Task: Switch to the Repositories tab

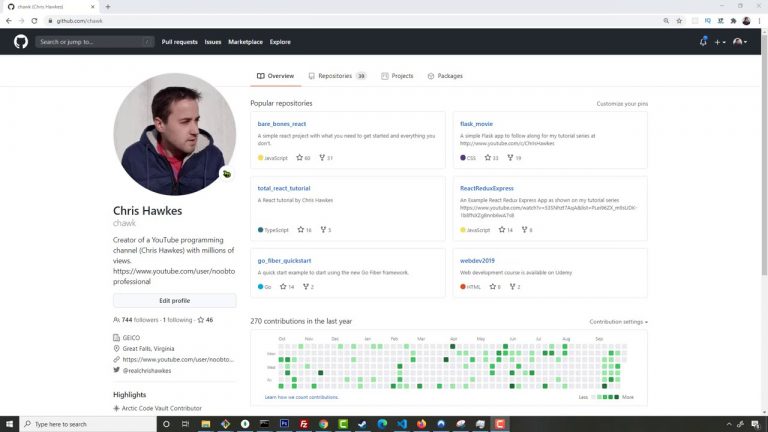Action: pyautogui.click(x=336, y=76)
